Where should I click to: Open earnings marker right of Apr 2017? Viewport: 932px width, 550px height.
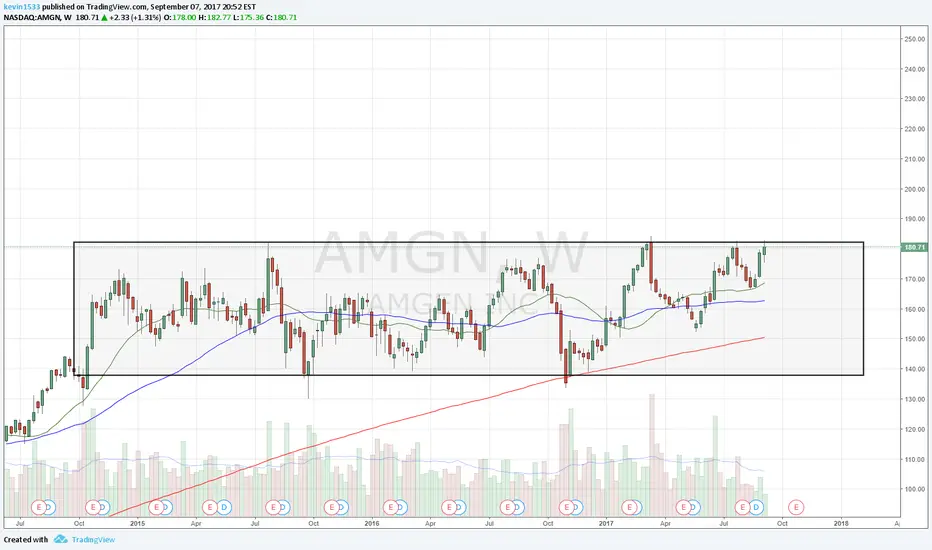[684, 507]
